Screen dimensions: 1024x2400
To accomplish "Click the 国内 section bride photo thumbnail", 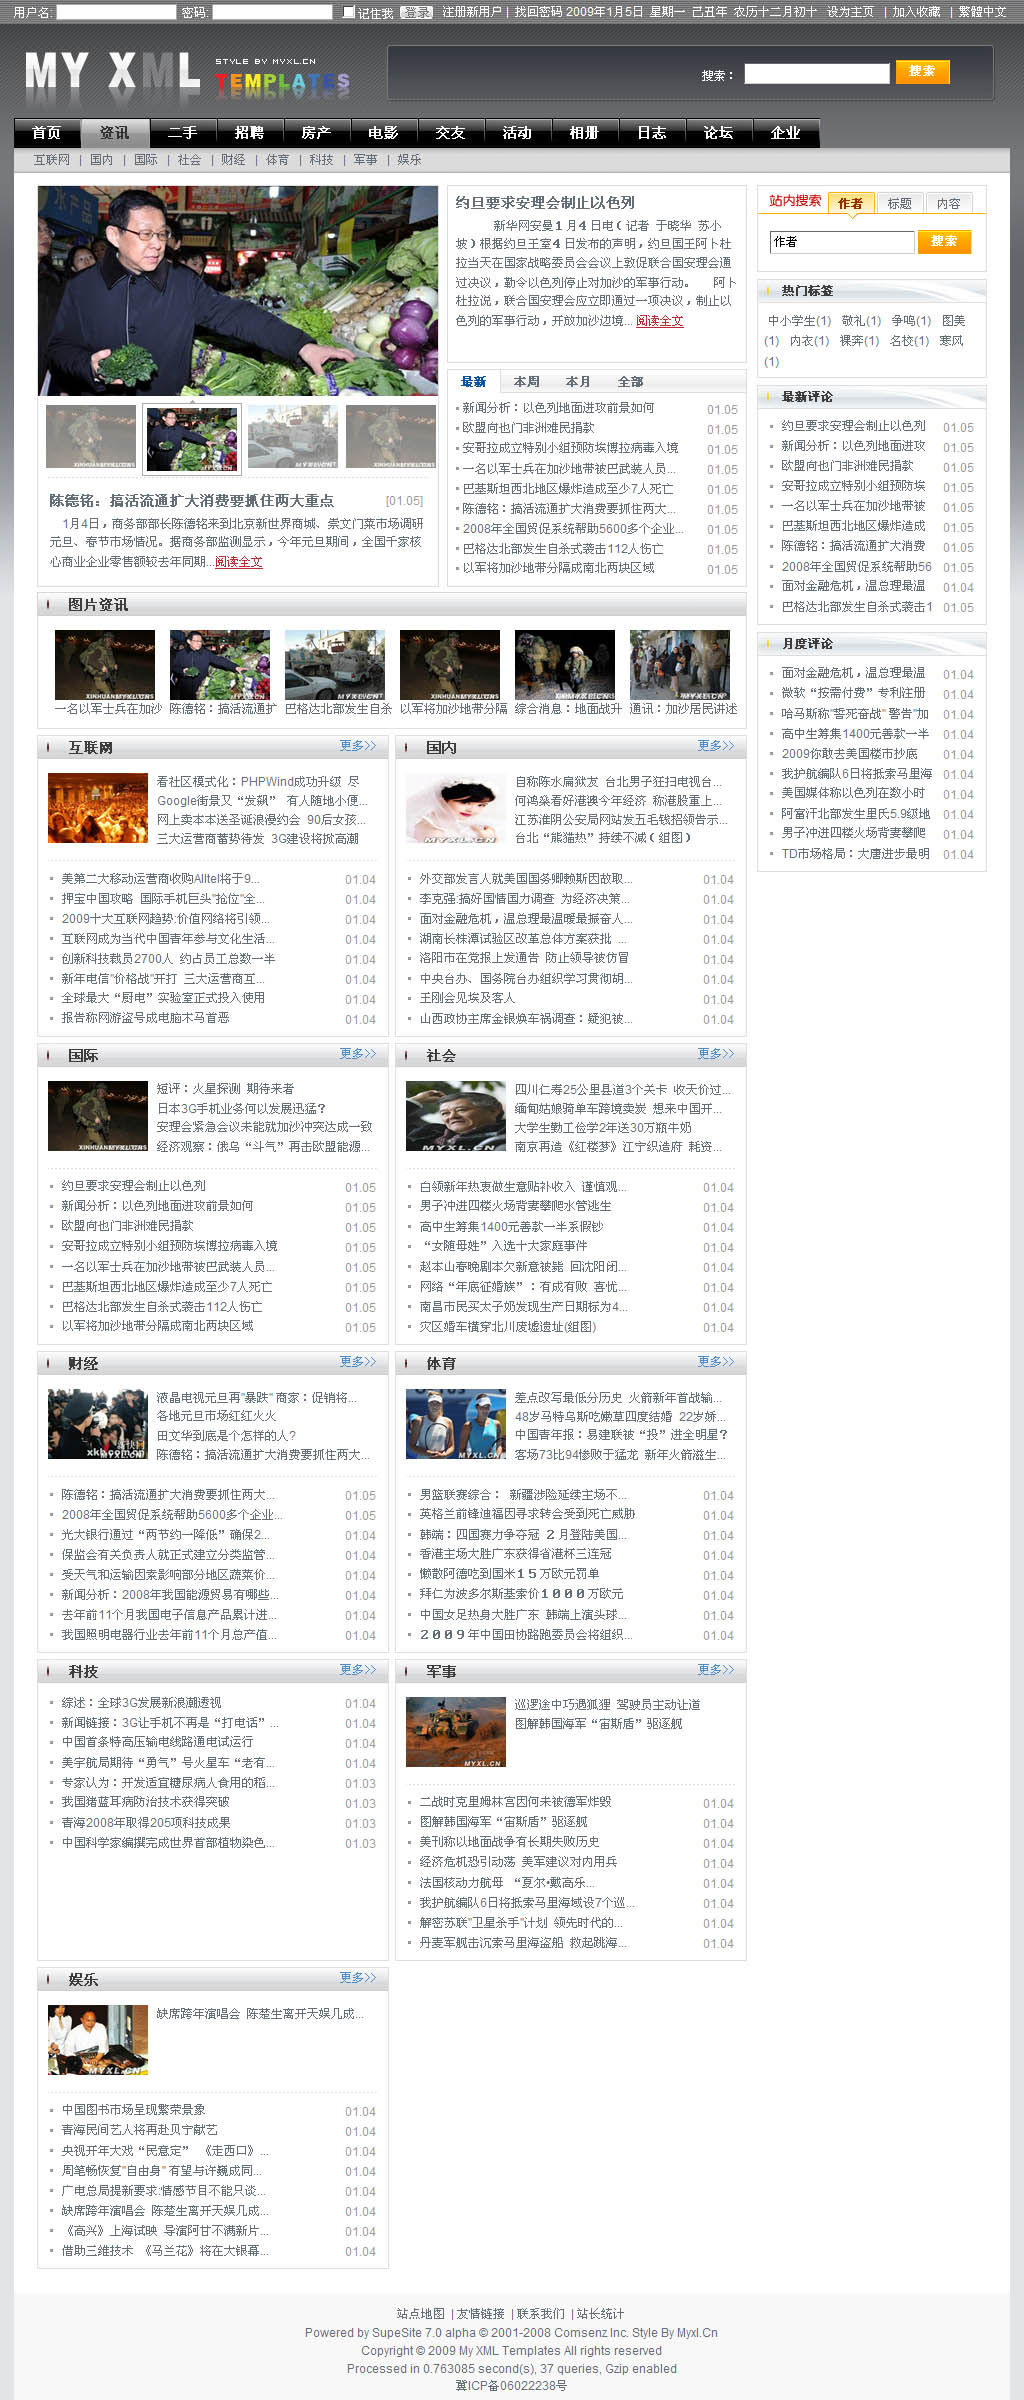I will (456, 808).
